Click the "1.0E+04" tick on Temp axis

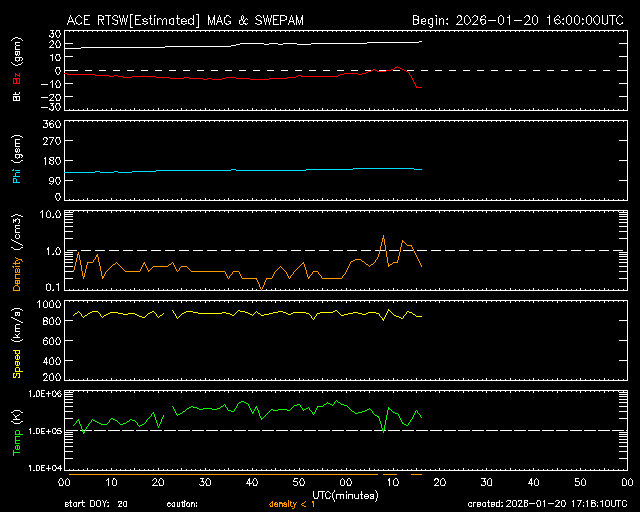45,468
